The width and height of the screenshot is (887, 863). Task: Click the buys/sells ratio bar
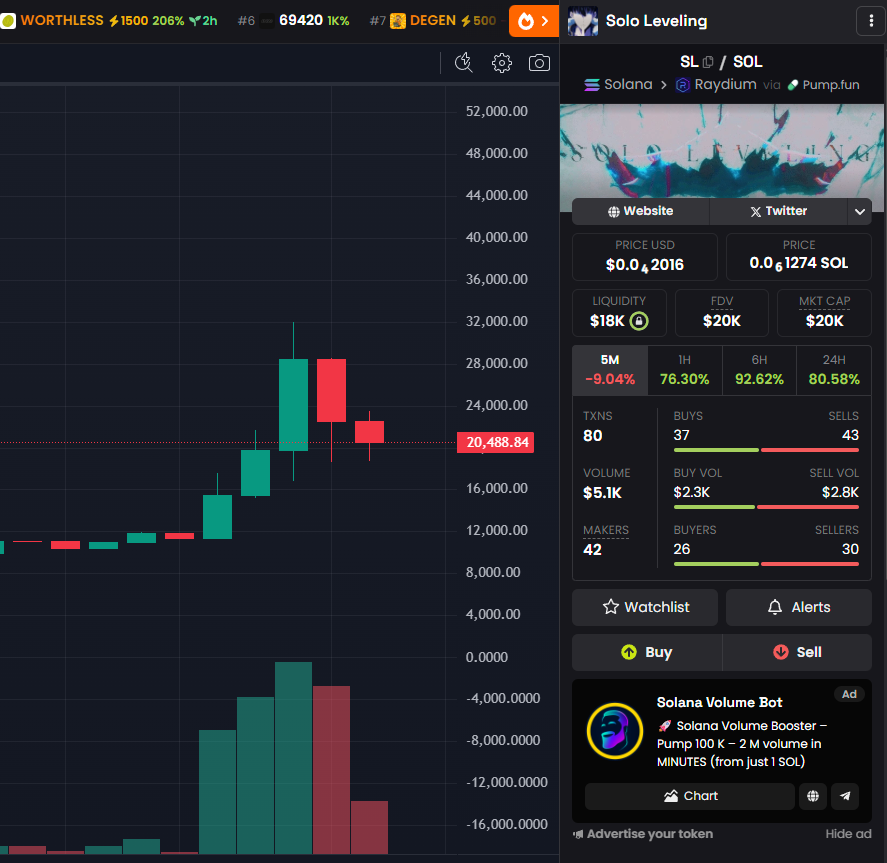766,450
